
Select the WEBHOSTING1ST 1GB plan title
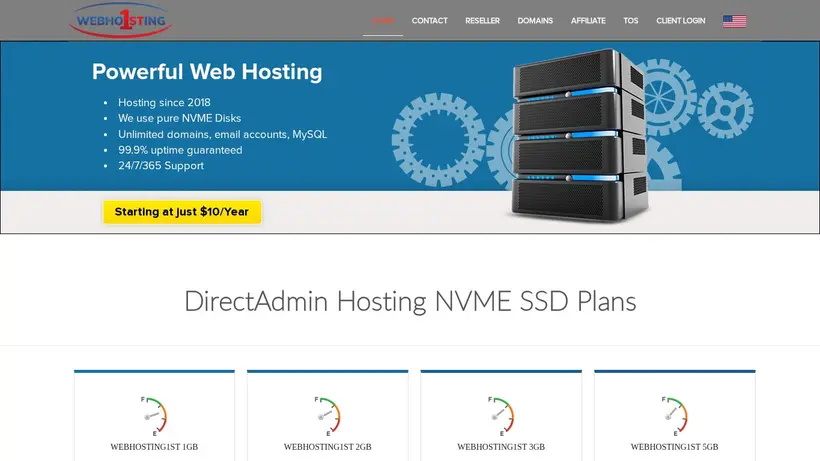[154, 447]
